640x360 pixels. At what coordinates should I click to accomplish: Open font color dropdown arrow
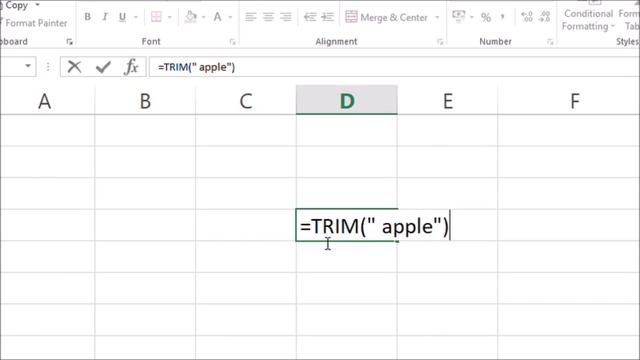230,17
